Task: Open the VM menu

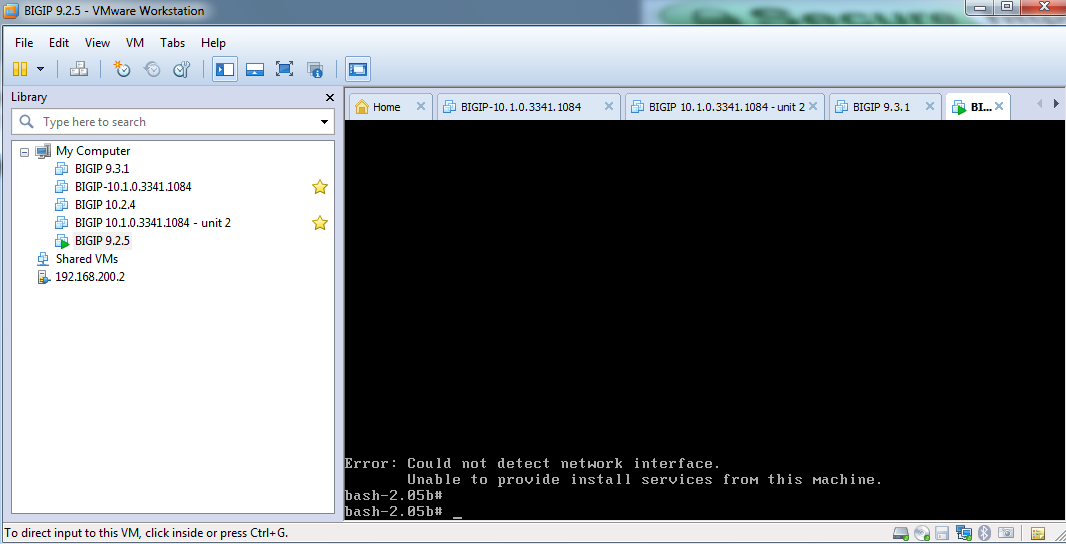Action: 135,43
